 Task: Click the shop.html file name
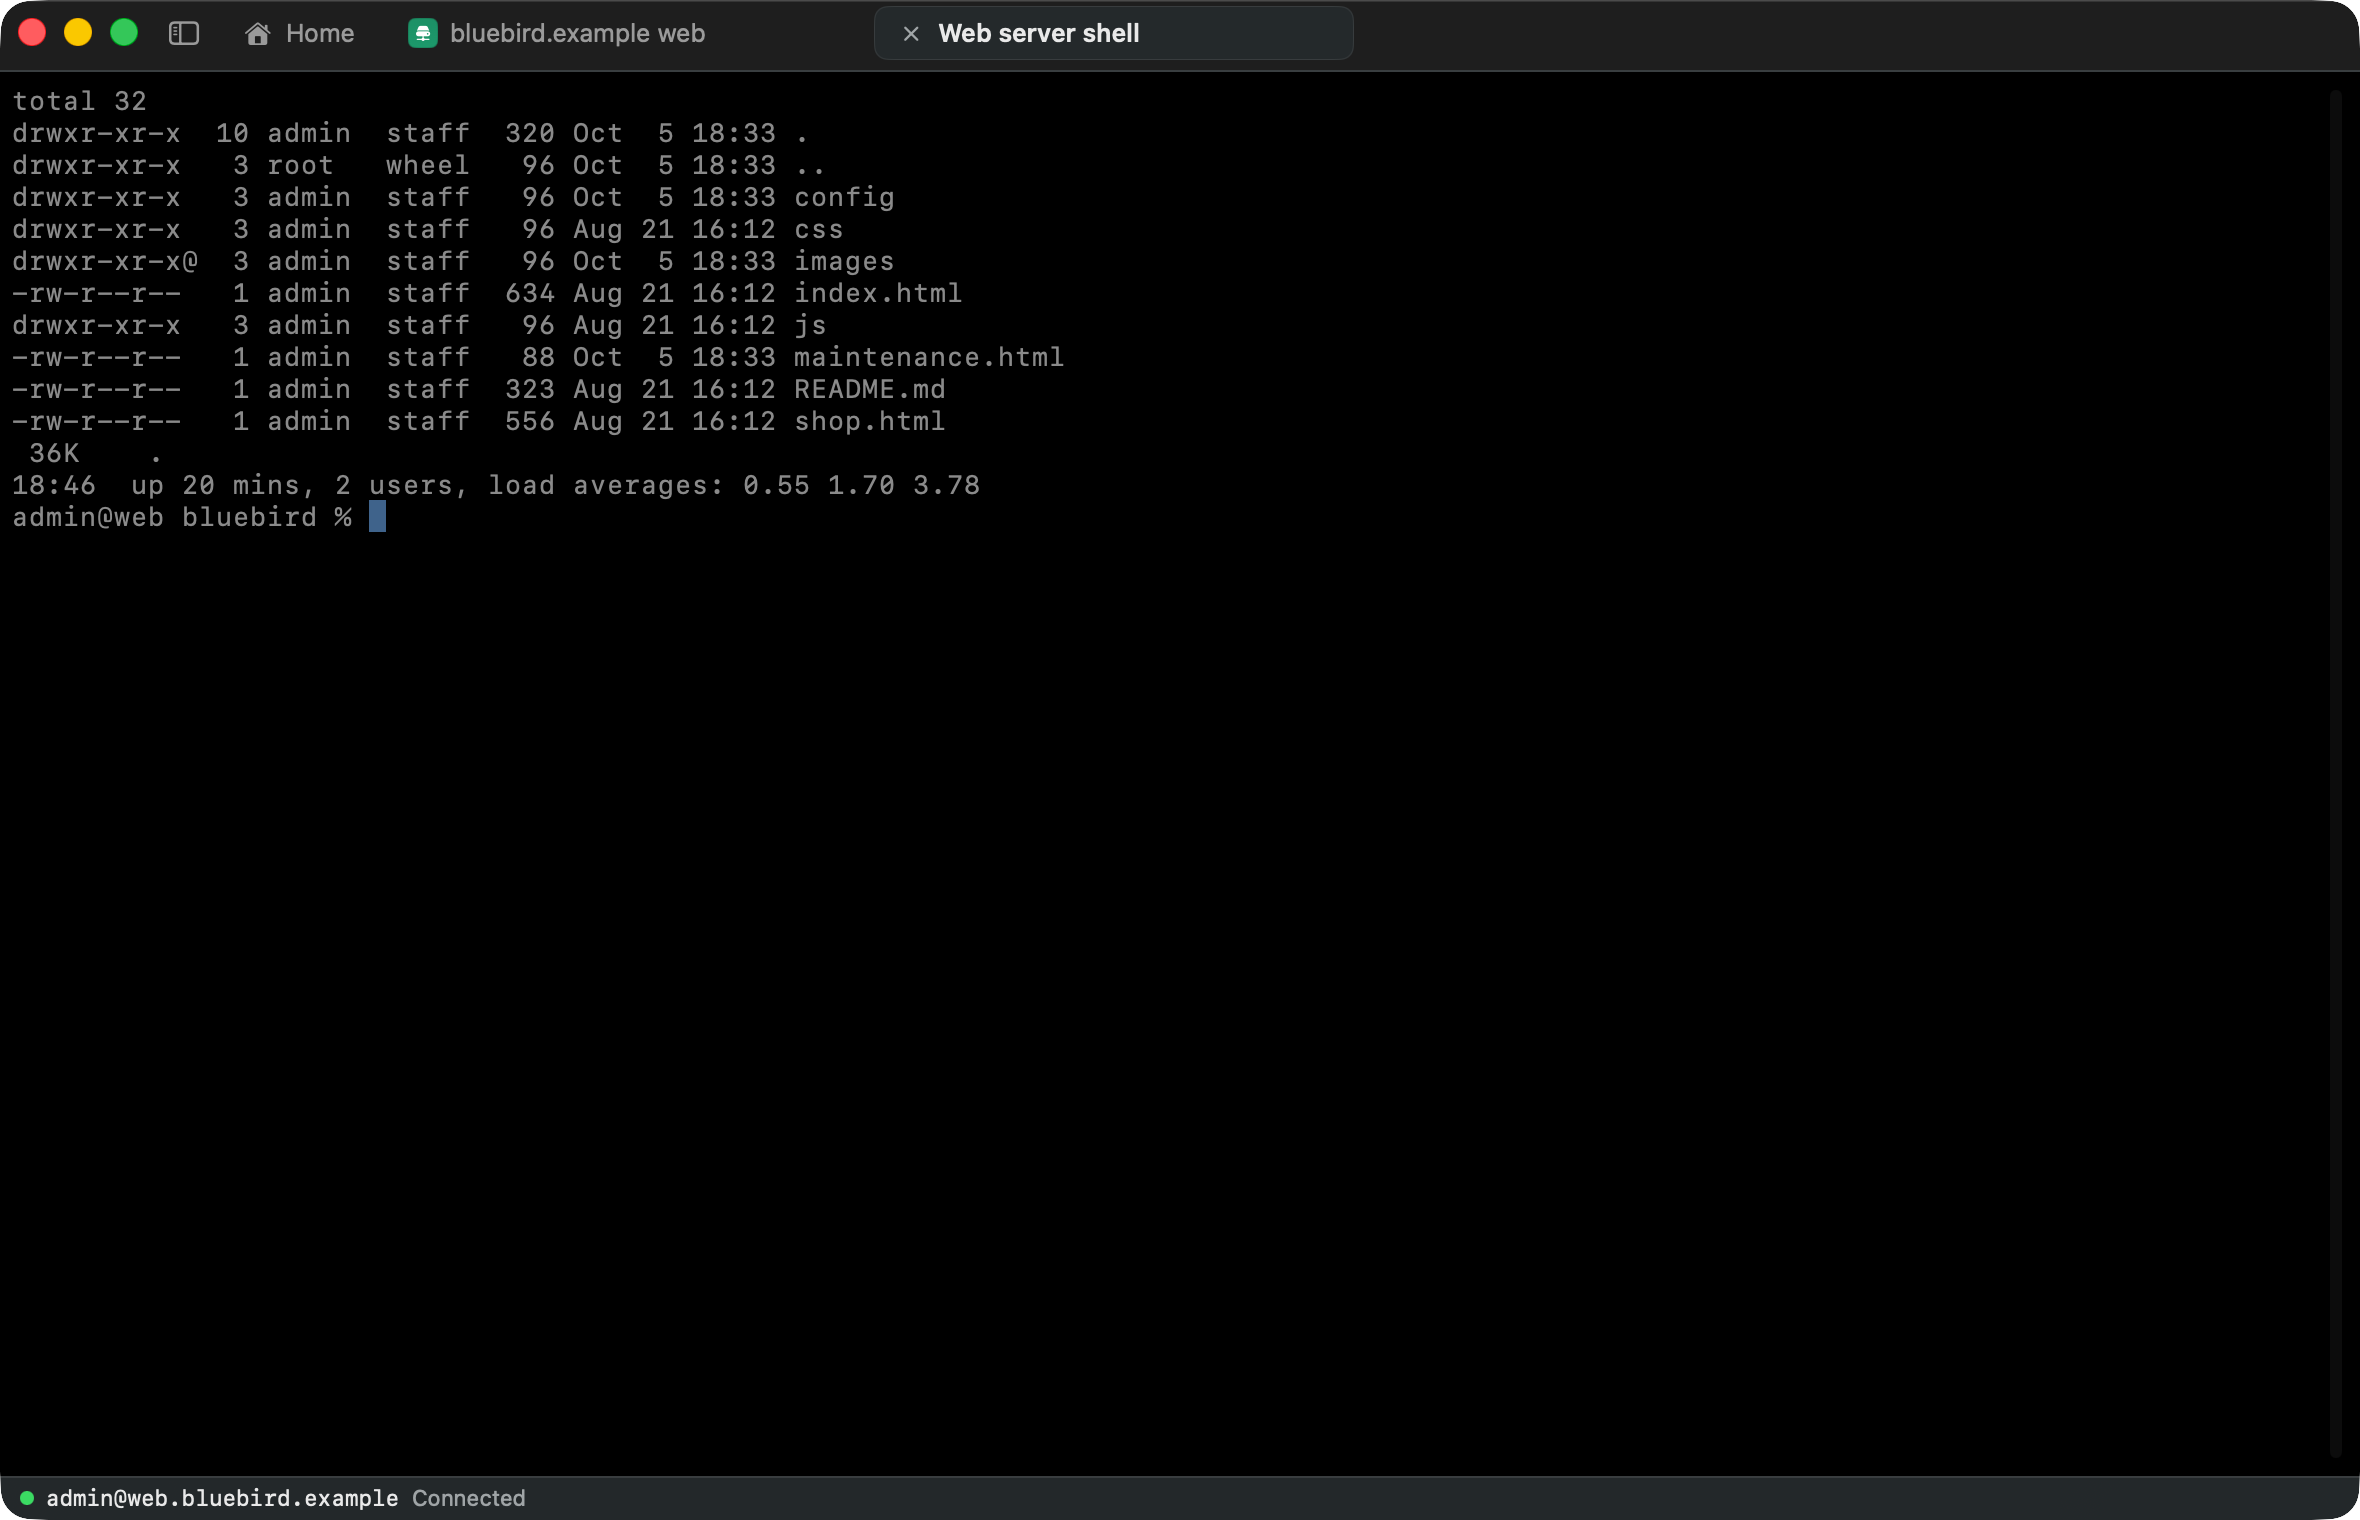click(x=870, y=421)
